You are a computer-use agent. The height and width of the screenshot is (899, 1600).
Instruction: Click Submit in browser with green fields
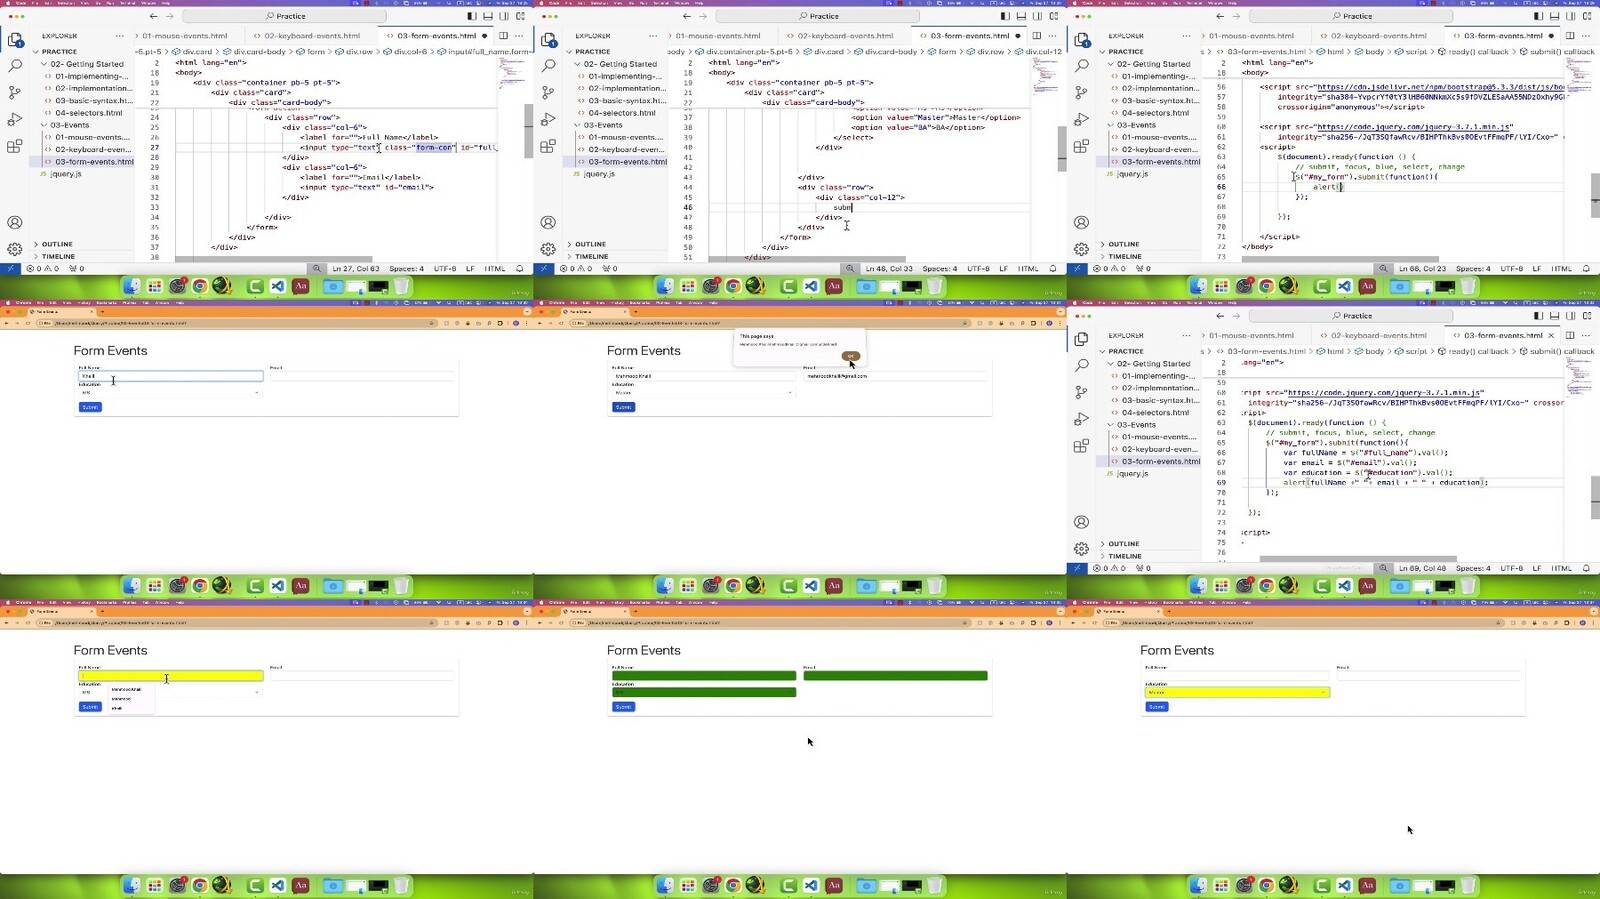point(623,707)
